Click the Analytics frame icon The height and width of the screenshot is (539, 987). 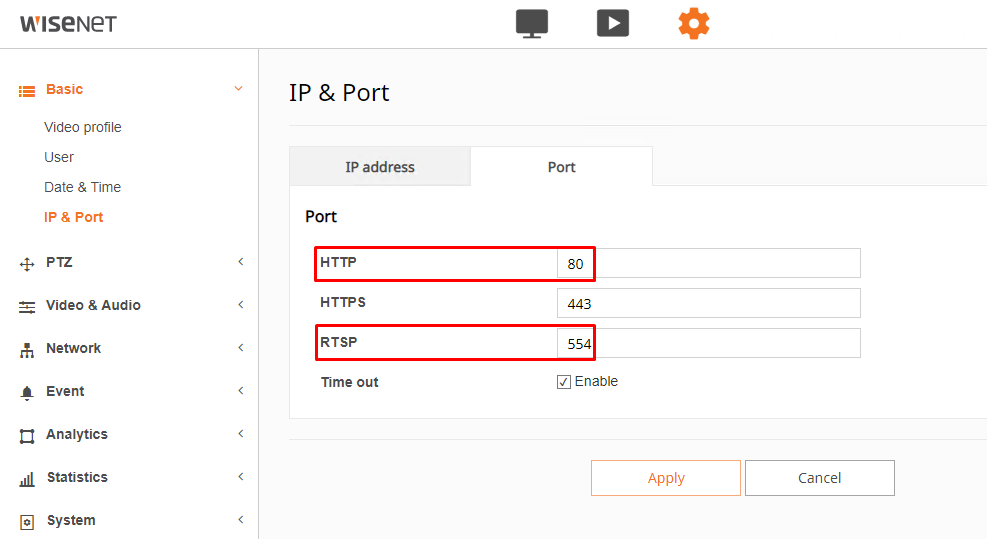pyautogui.click(x=27, y=435)
